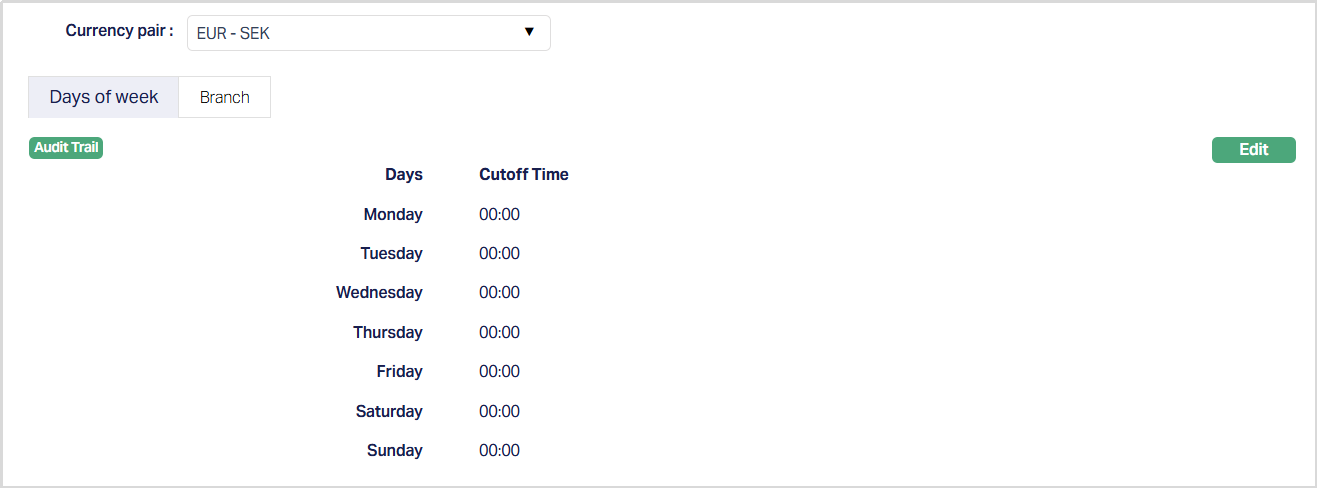Screen dimensions: 1317x488
Task: Click the dropdown arrow beside EUR - SEK
Action: coord(529,32)
